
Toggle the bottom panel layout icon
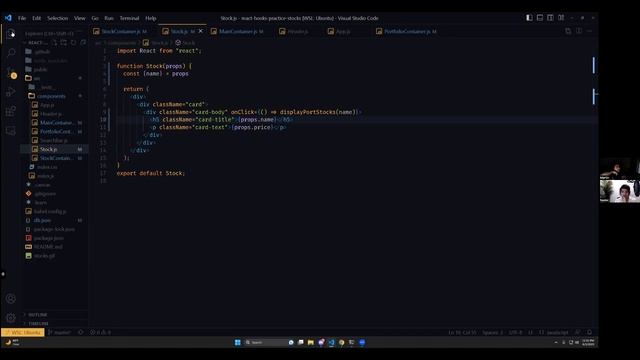(540, 18)
